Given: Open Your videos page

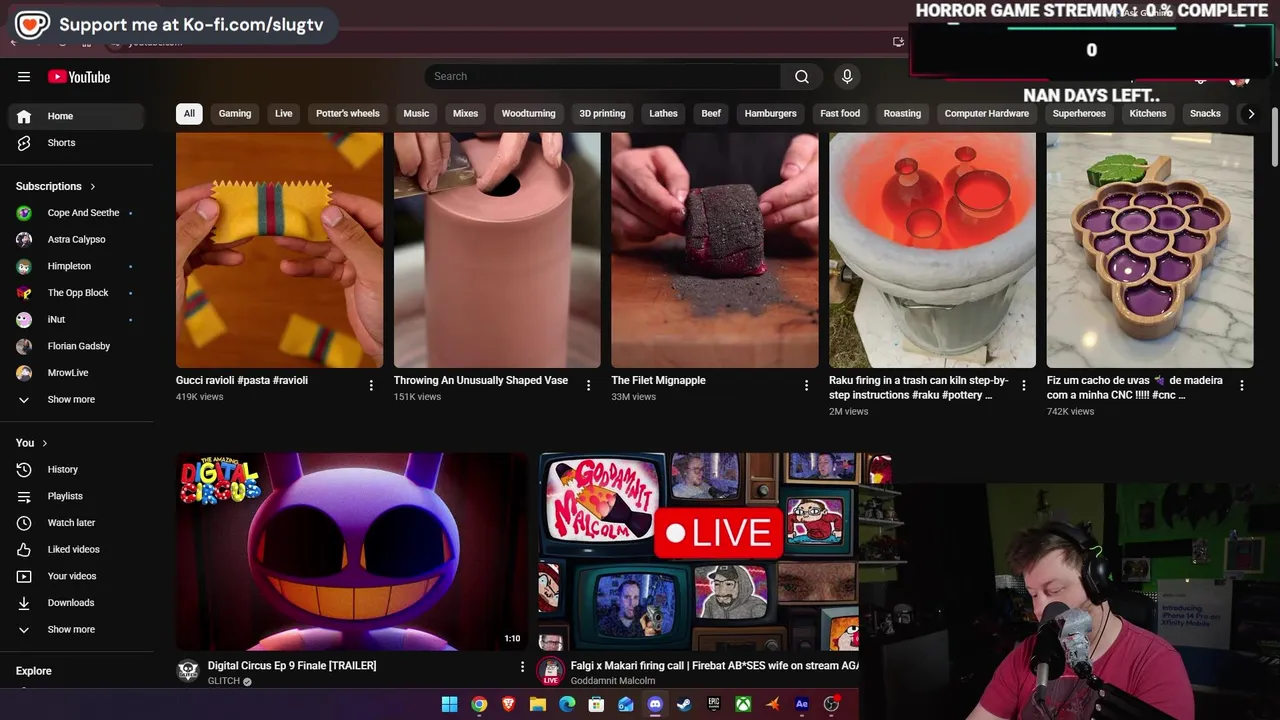Looking at the screenshot, I should point(76,576).
